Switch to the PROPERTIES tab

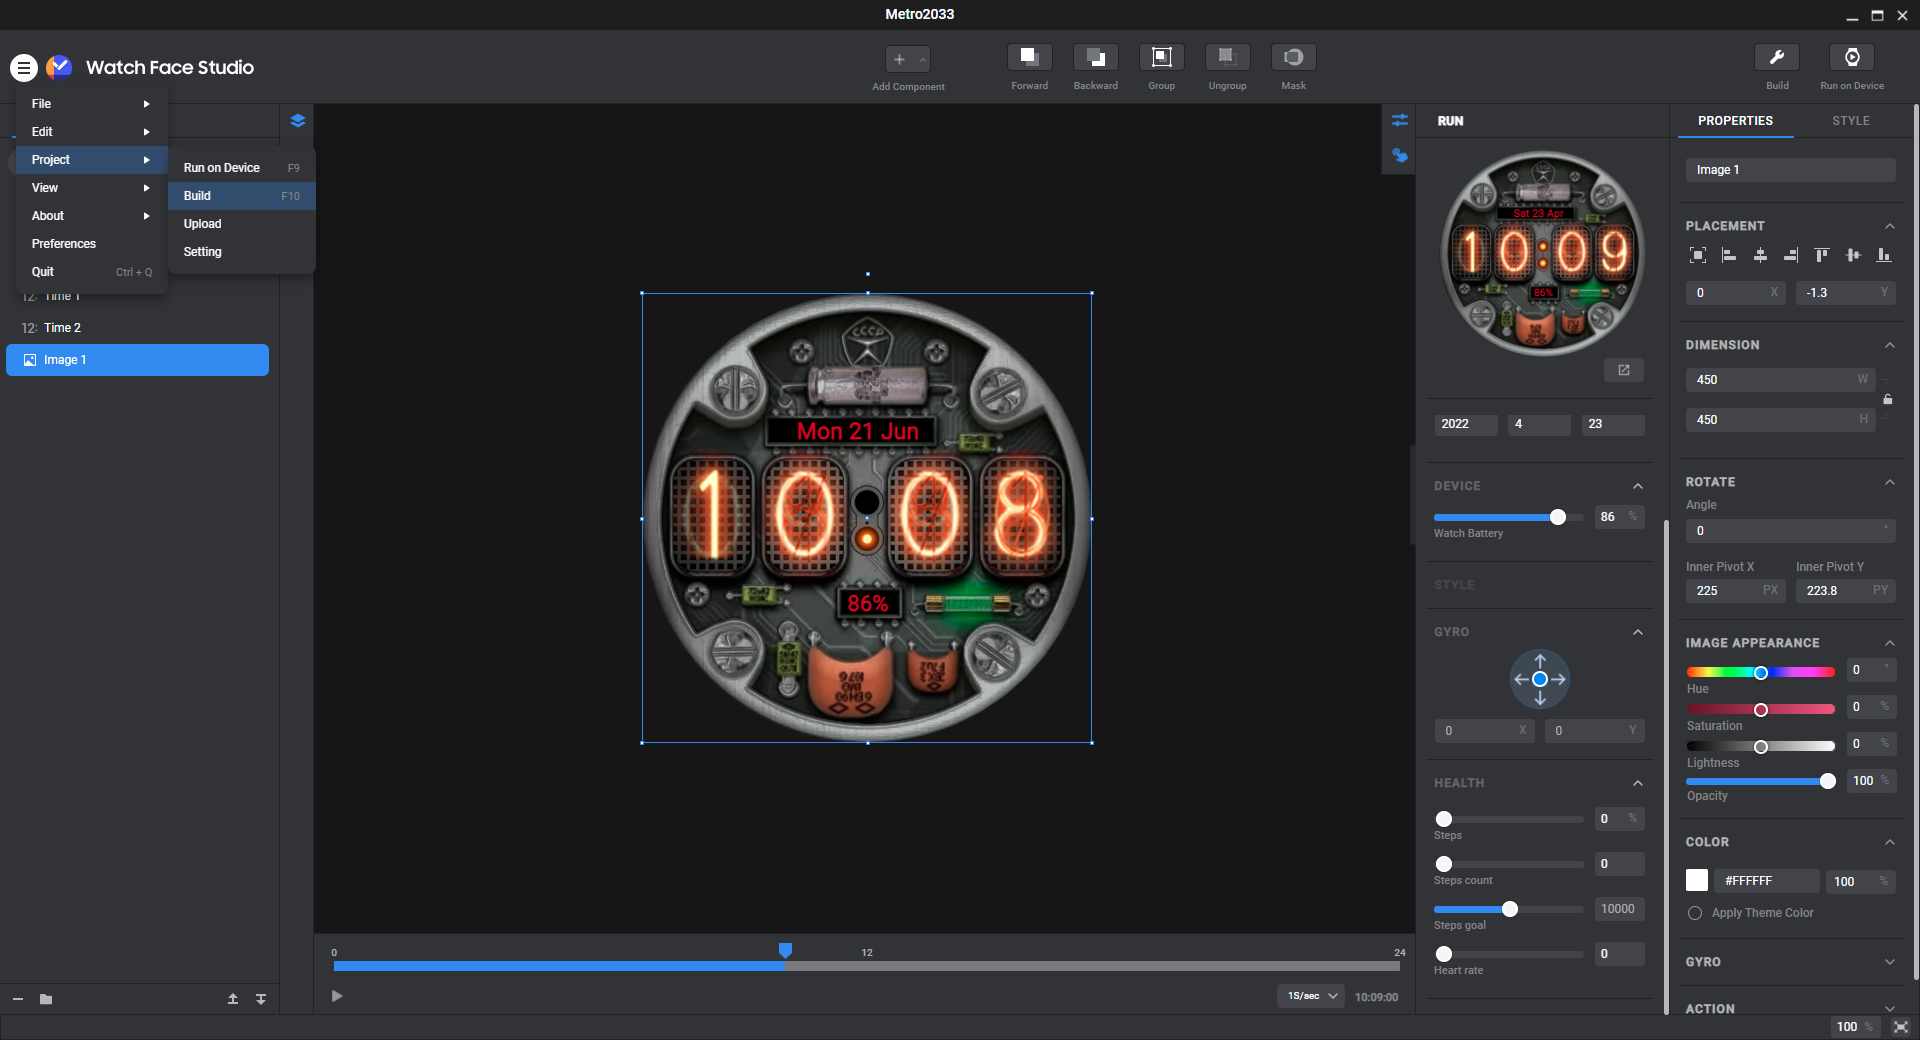pyautogui.click(x=1735, y=121)
